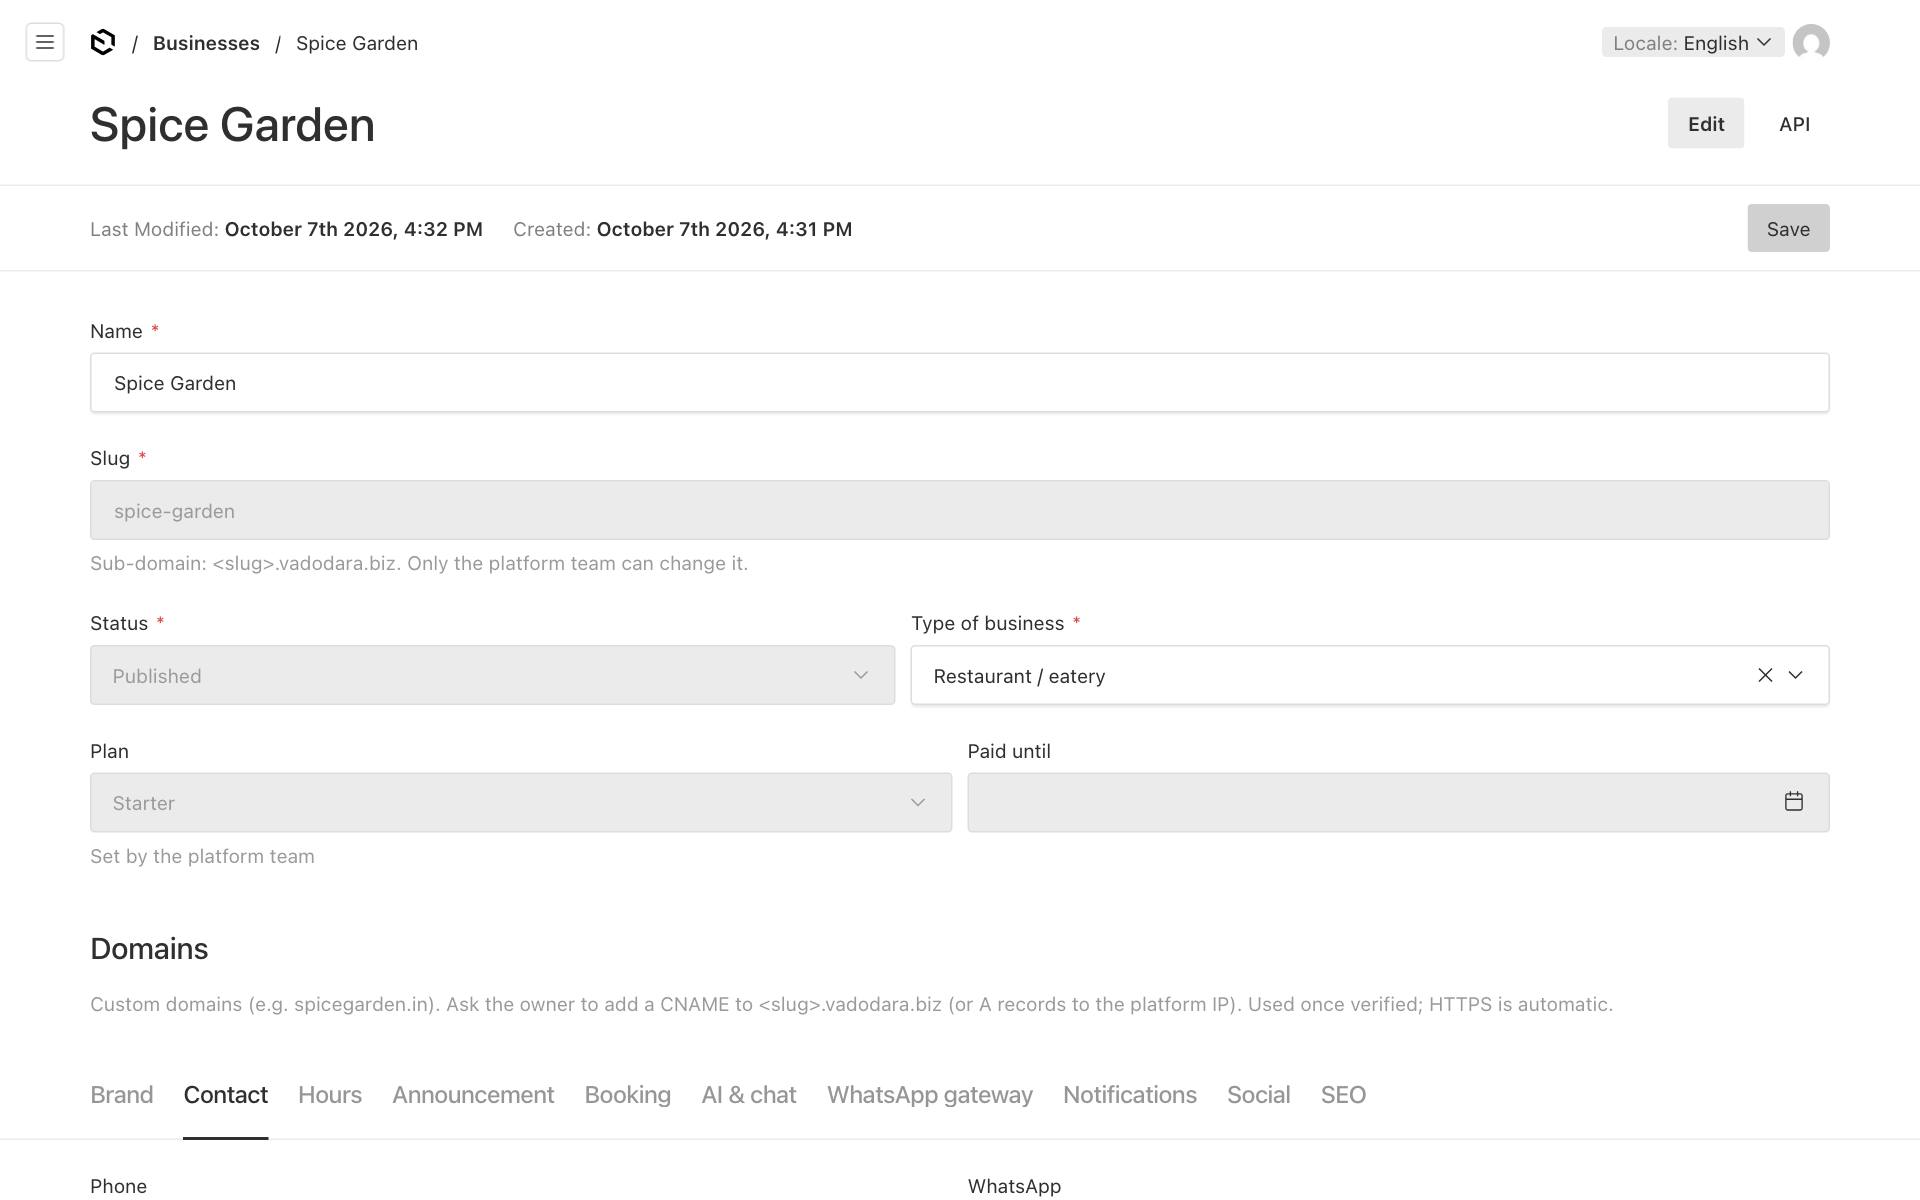1920x1200 pixels.
Task: Go to Businesses breadcrumb link
Action: pyautogui.click(x=206, y=43)
